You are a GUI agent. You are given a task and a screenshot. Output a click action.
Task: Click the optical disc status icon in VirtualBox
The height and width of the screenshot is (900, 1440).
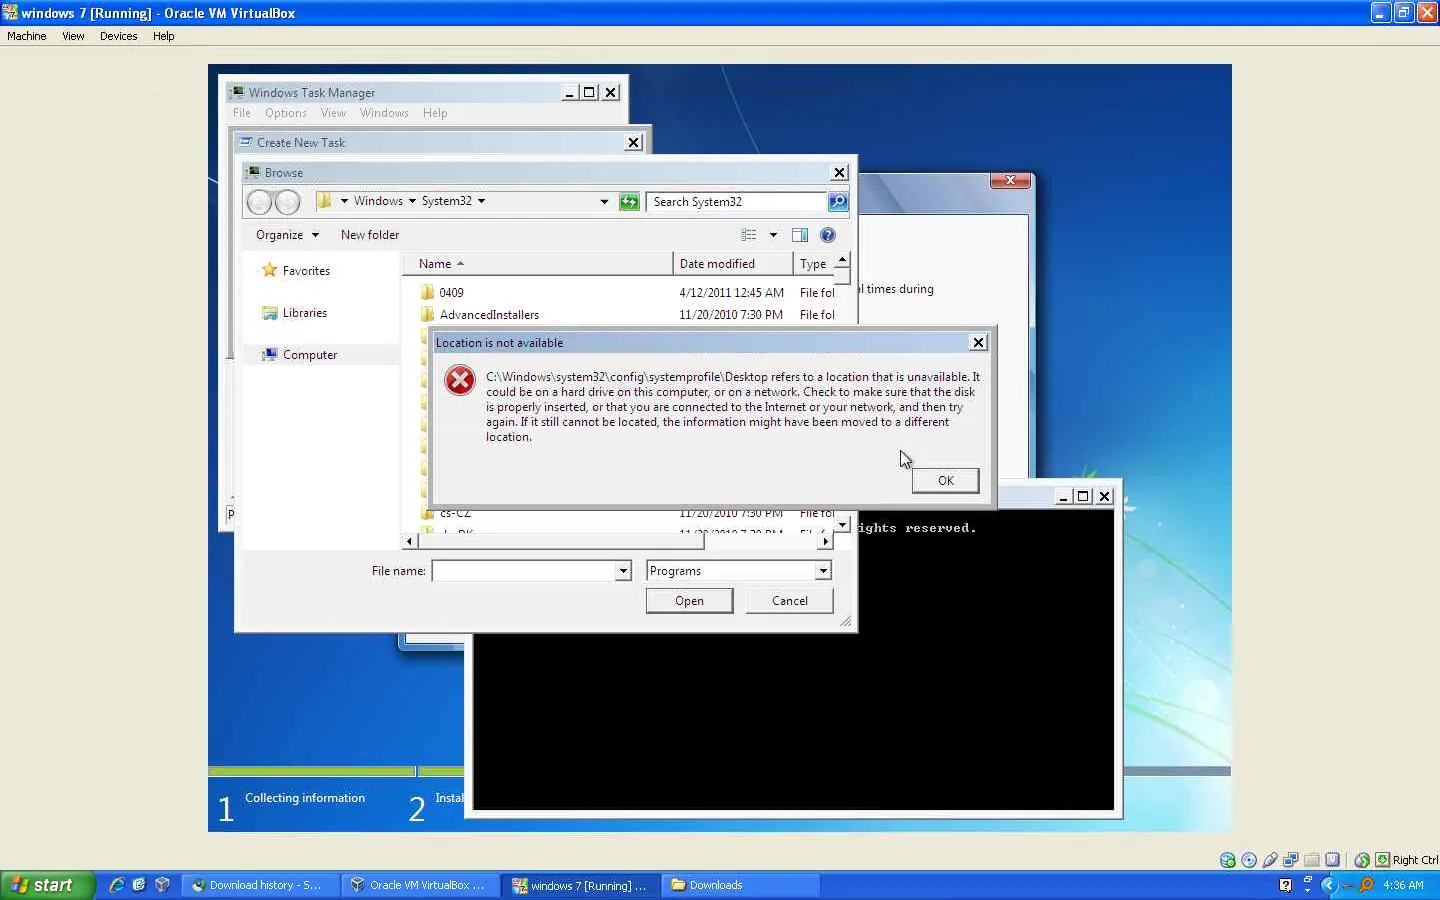[x=1249, y=860]
